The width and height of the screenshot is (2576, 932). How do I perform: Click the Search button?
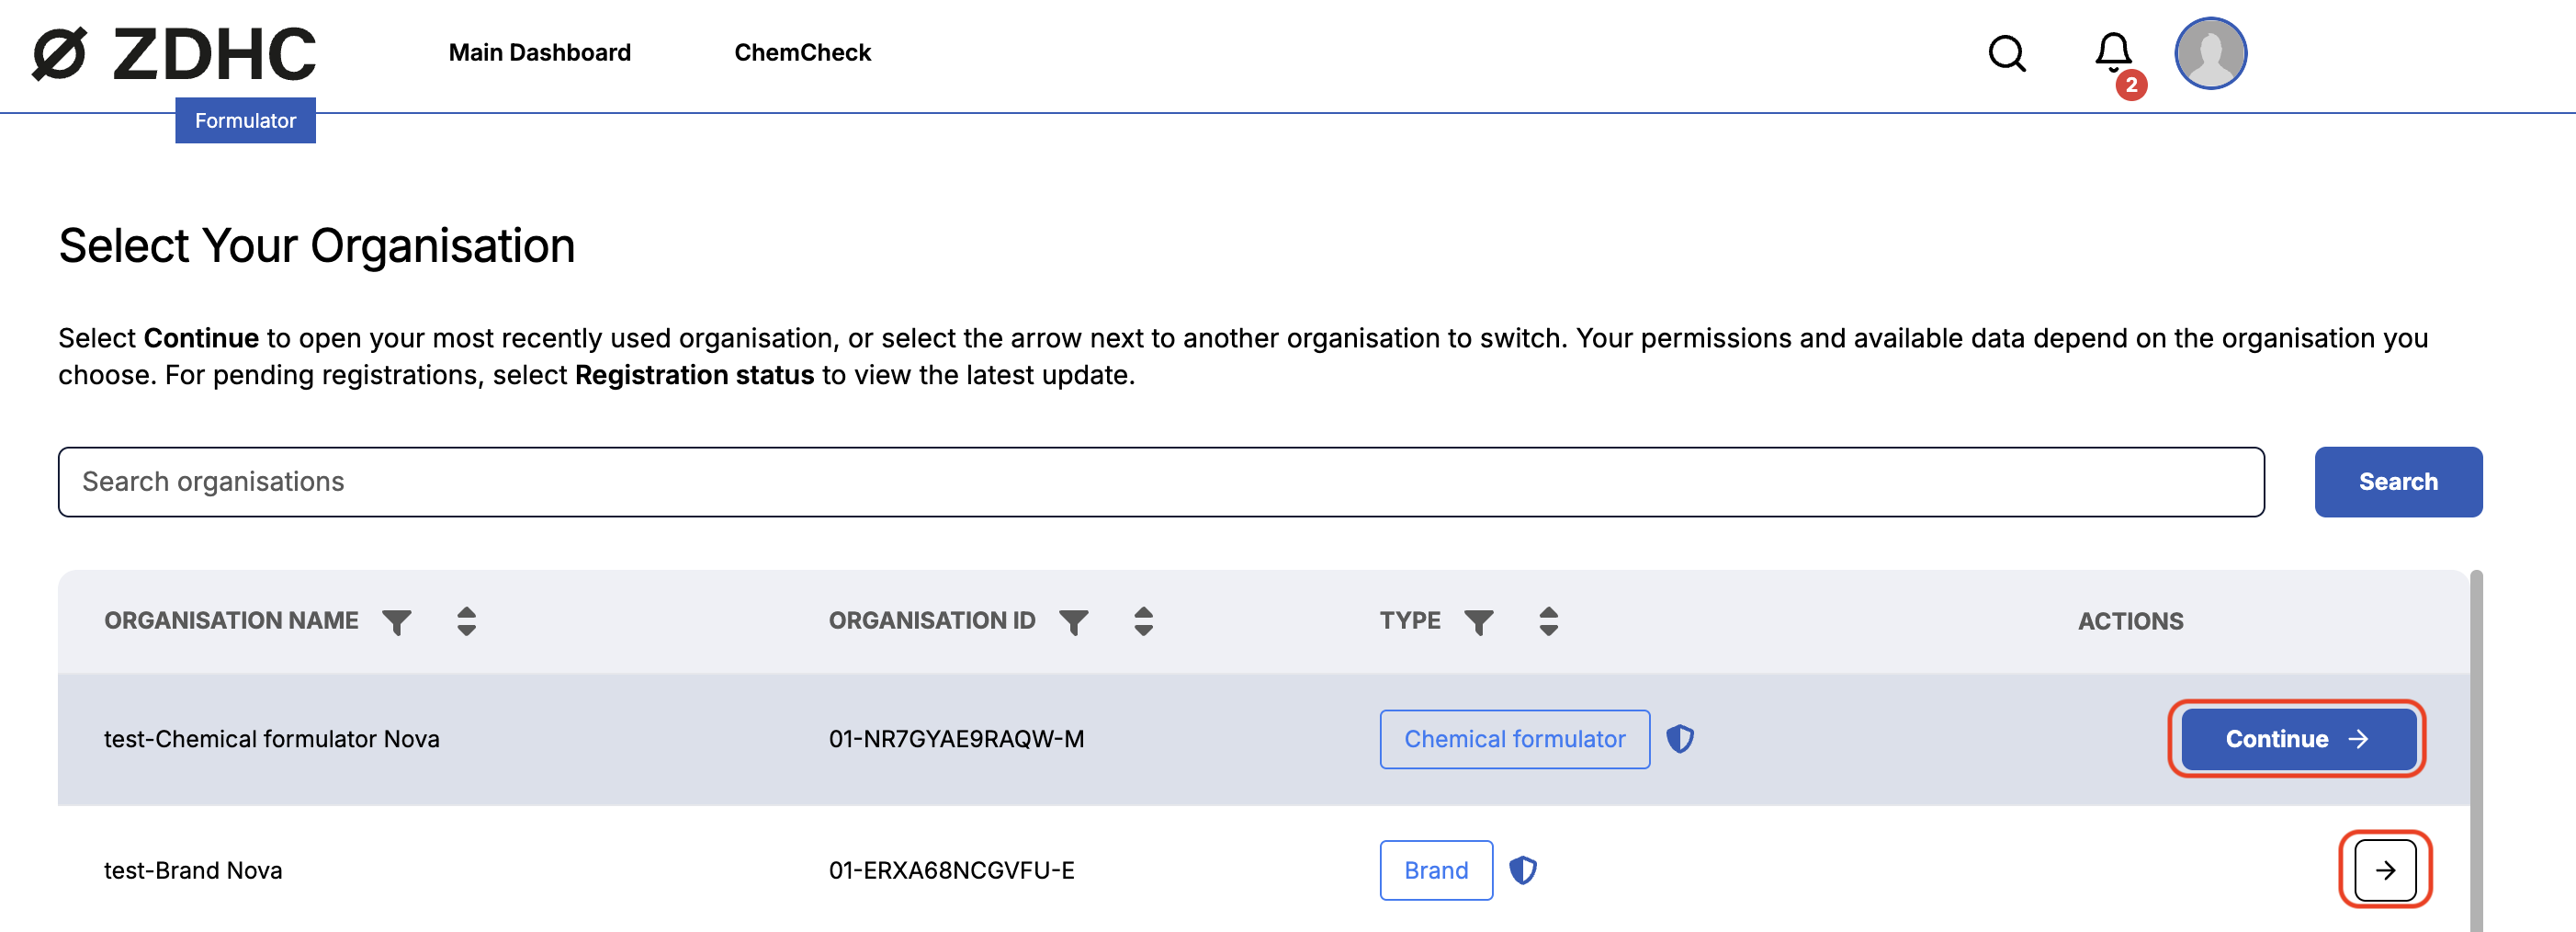pyautogui.click(x=2398, y=482)
